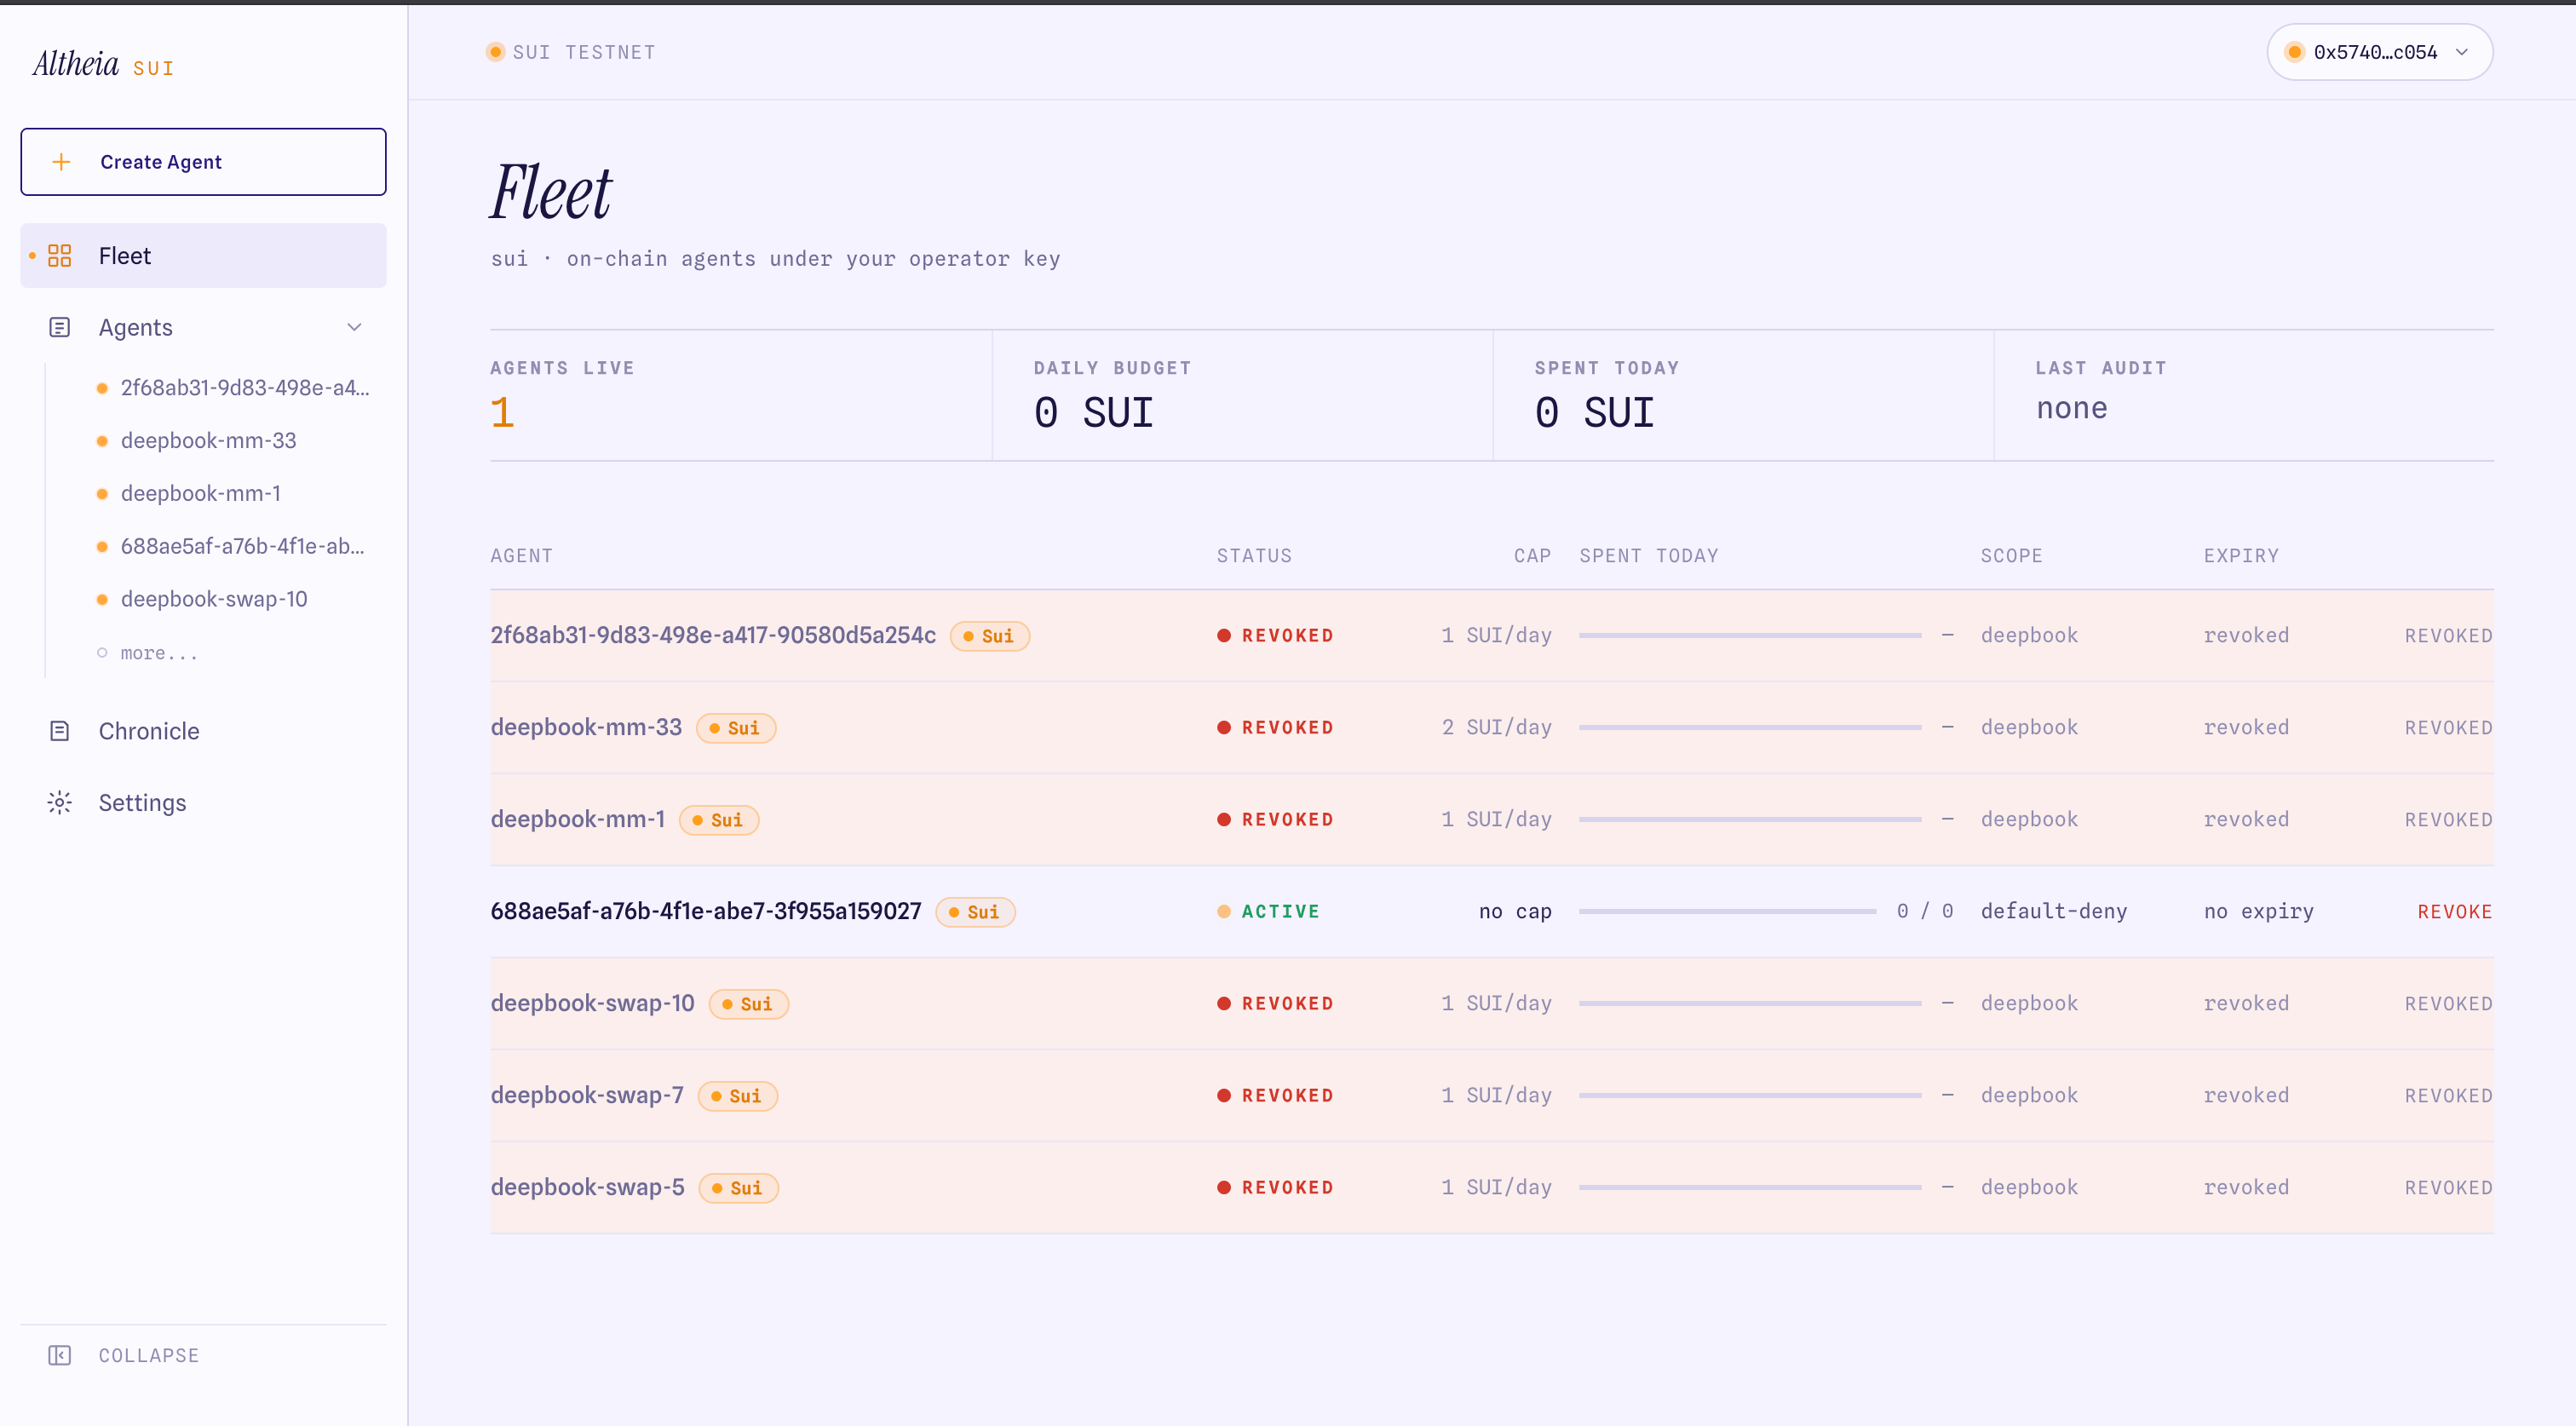
Task: Click deepbook scope on deepbook-swap-7 row
Action: click(x=2029, y=1095)
